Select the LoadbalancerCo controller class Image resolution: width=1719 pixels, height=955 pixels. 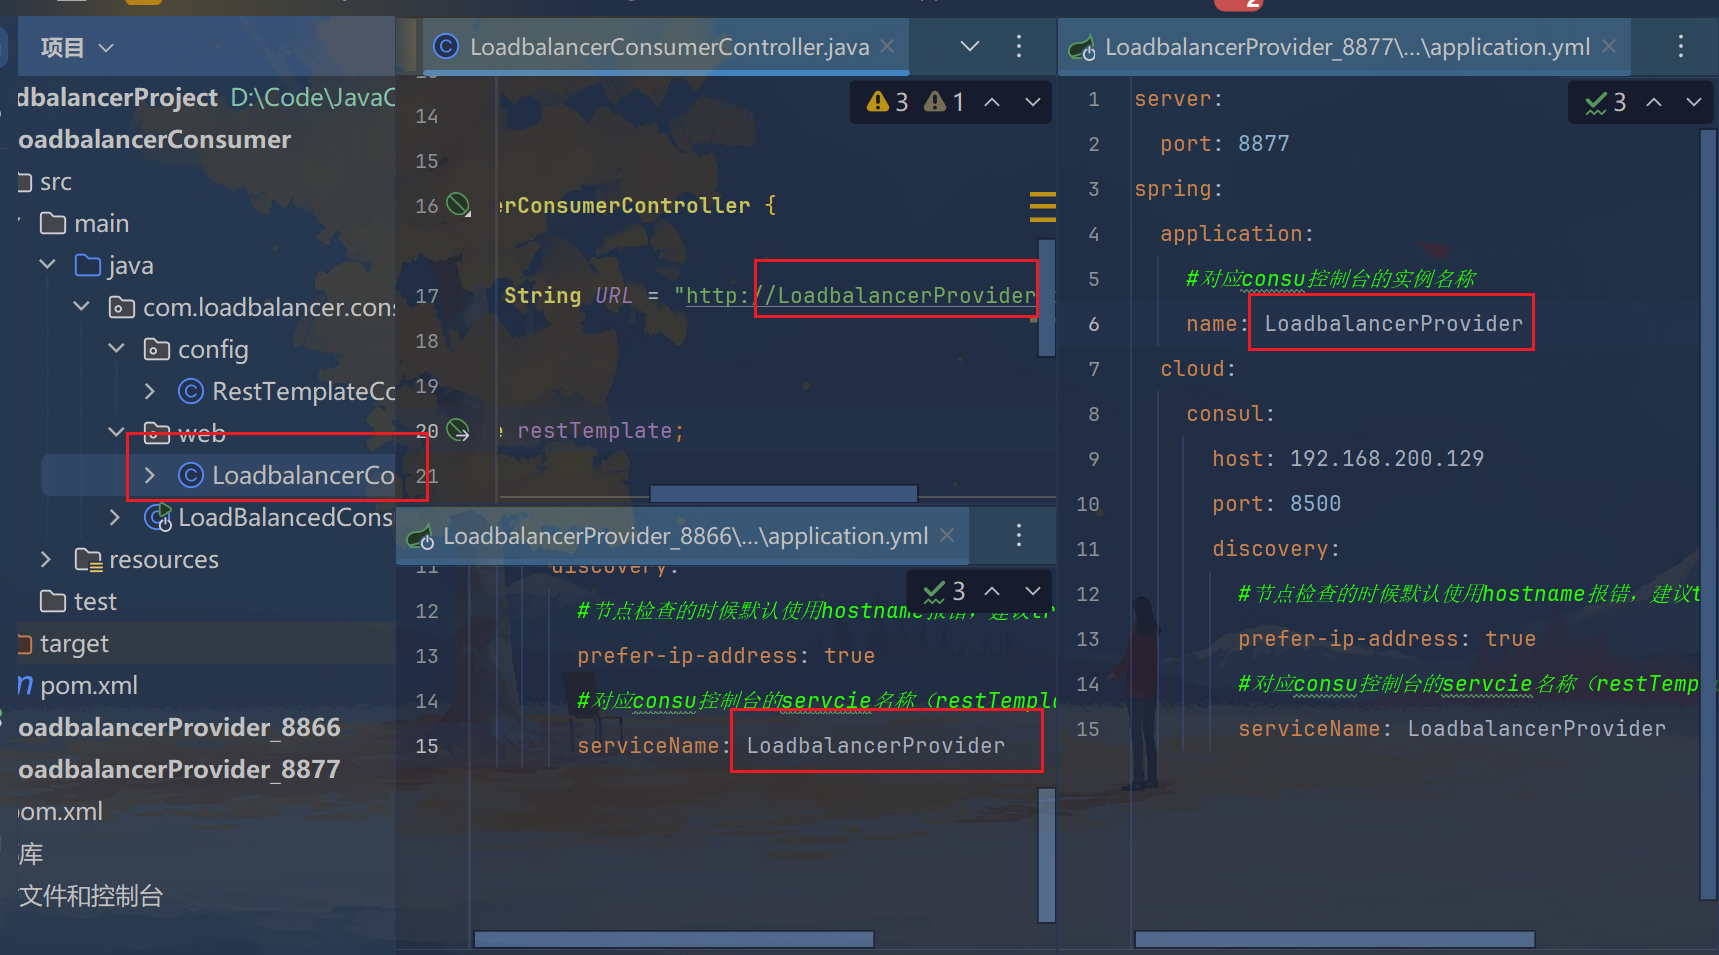click(x=287, y=475)
